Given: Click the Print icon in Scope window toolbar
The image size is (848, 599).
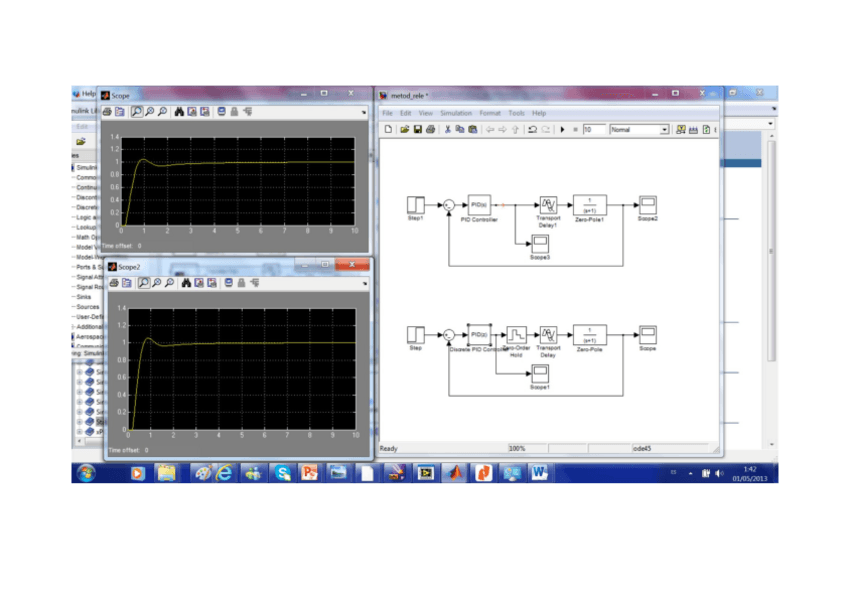Looking at the screenshot, I should (x=107, y=113).
